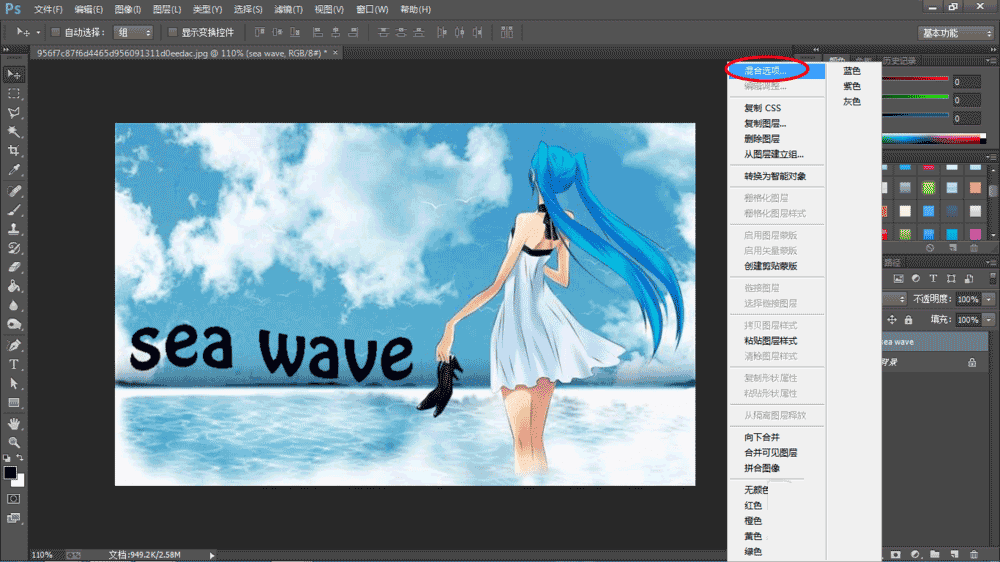Close the document tab for the jpg
The height and width of the screenshot is (562, 1000).
[335, 52]
